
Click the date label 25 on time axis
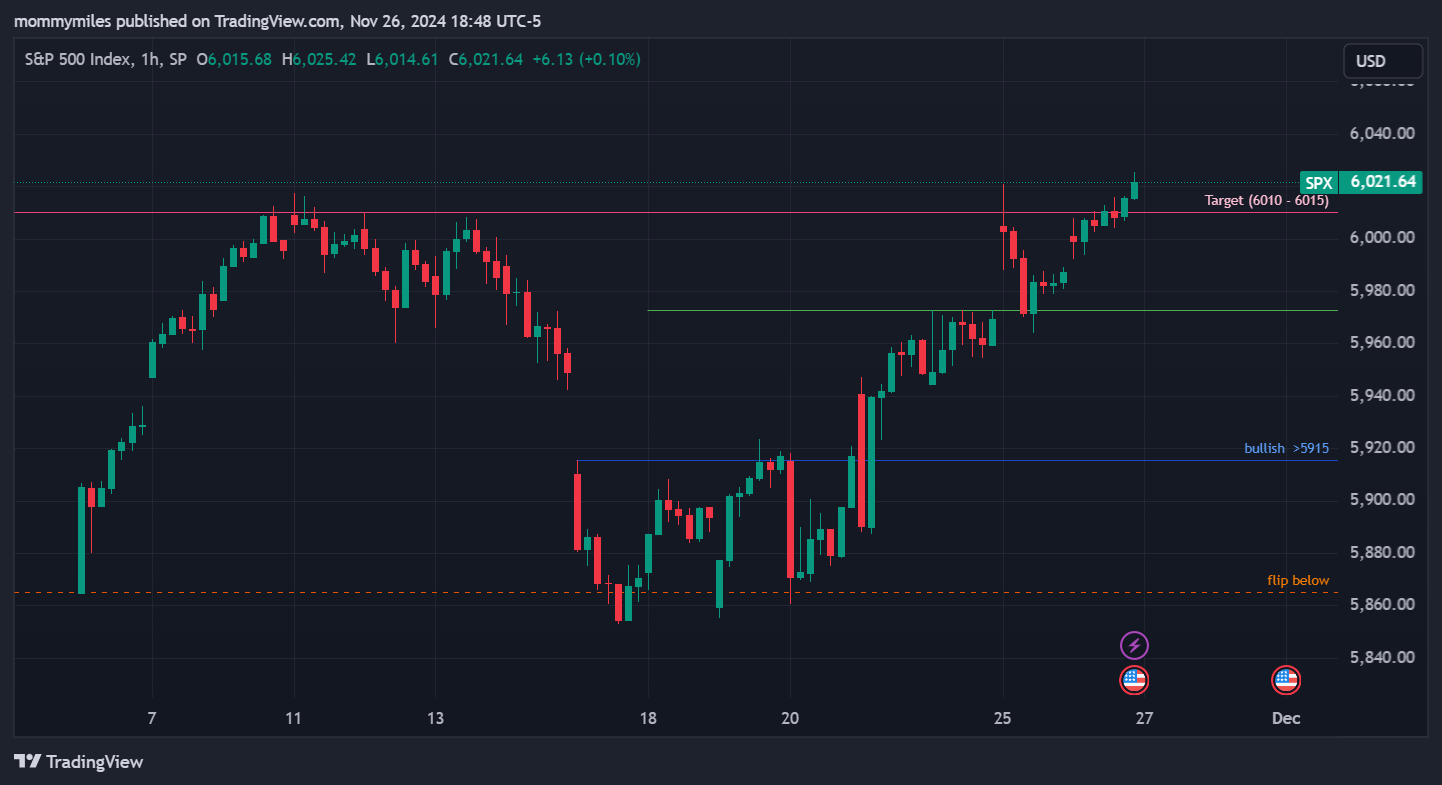(1003, 718)
